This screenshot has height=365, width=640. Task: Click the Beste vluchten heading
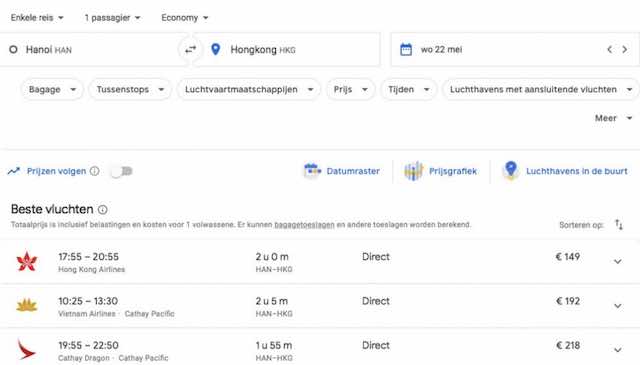[x=52, y=209]
